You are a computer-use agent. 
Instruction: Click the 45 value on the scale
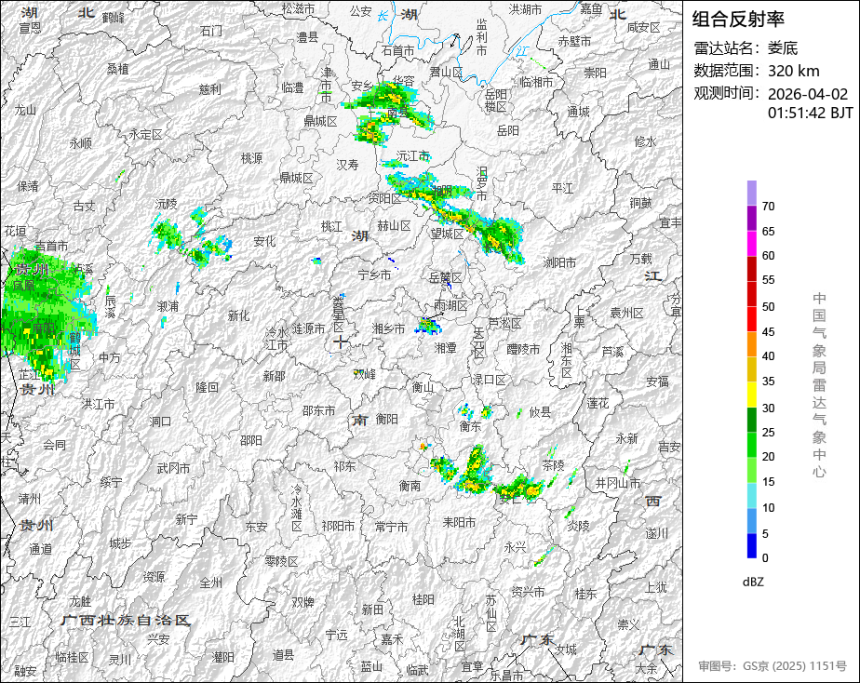tap(768, 332)
